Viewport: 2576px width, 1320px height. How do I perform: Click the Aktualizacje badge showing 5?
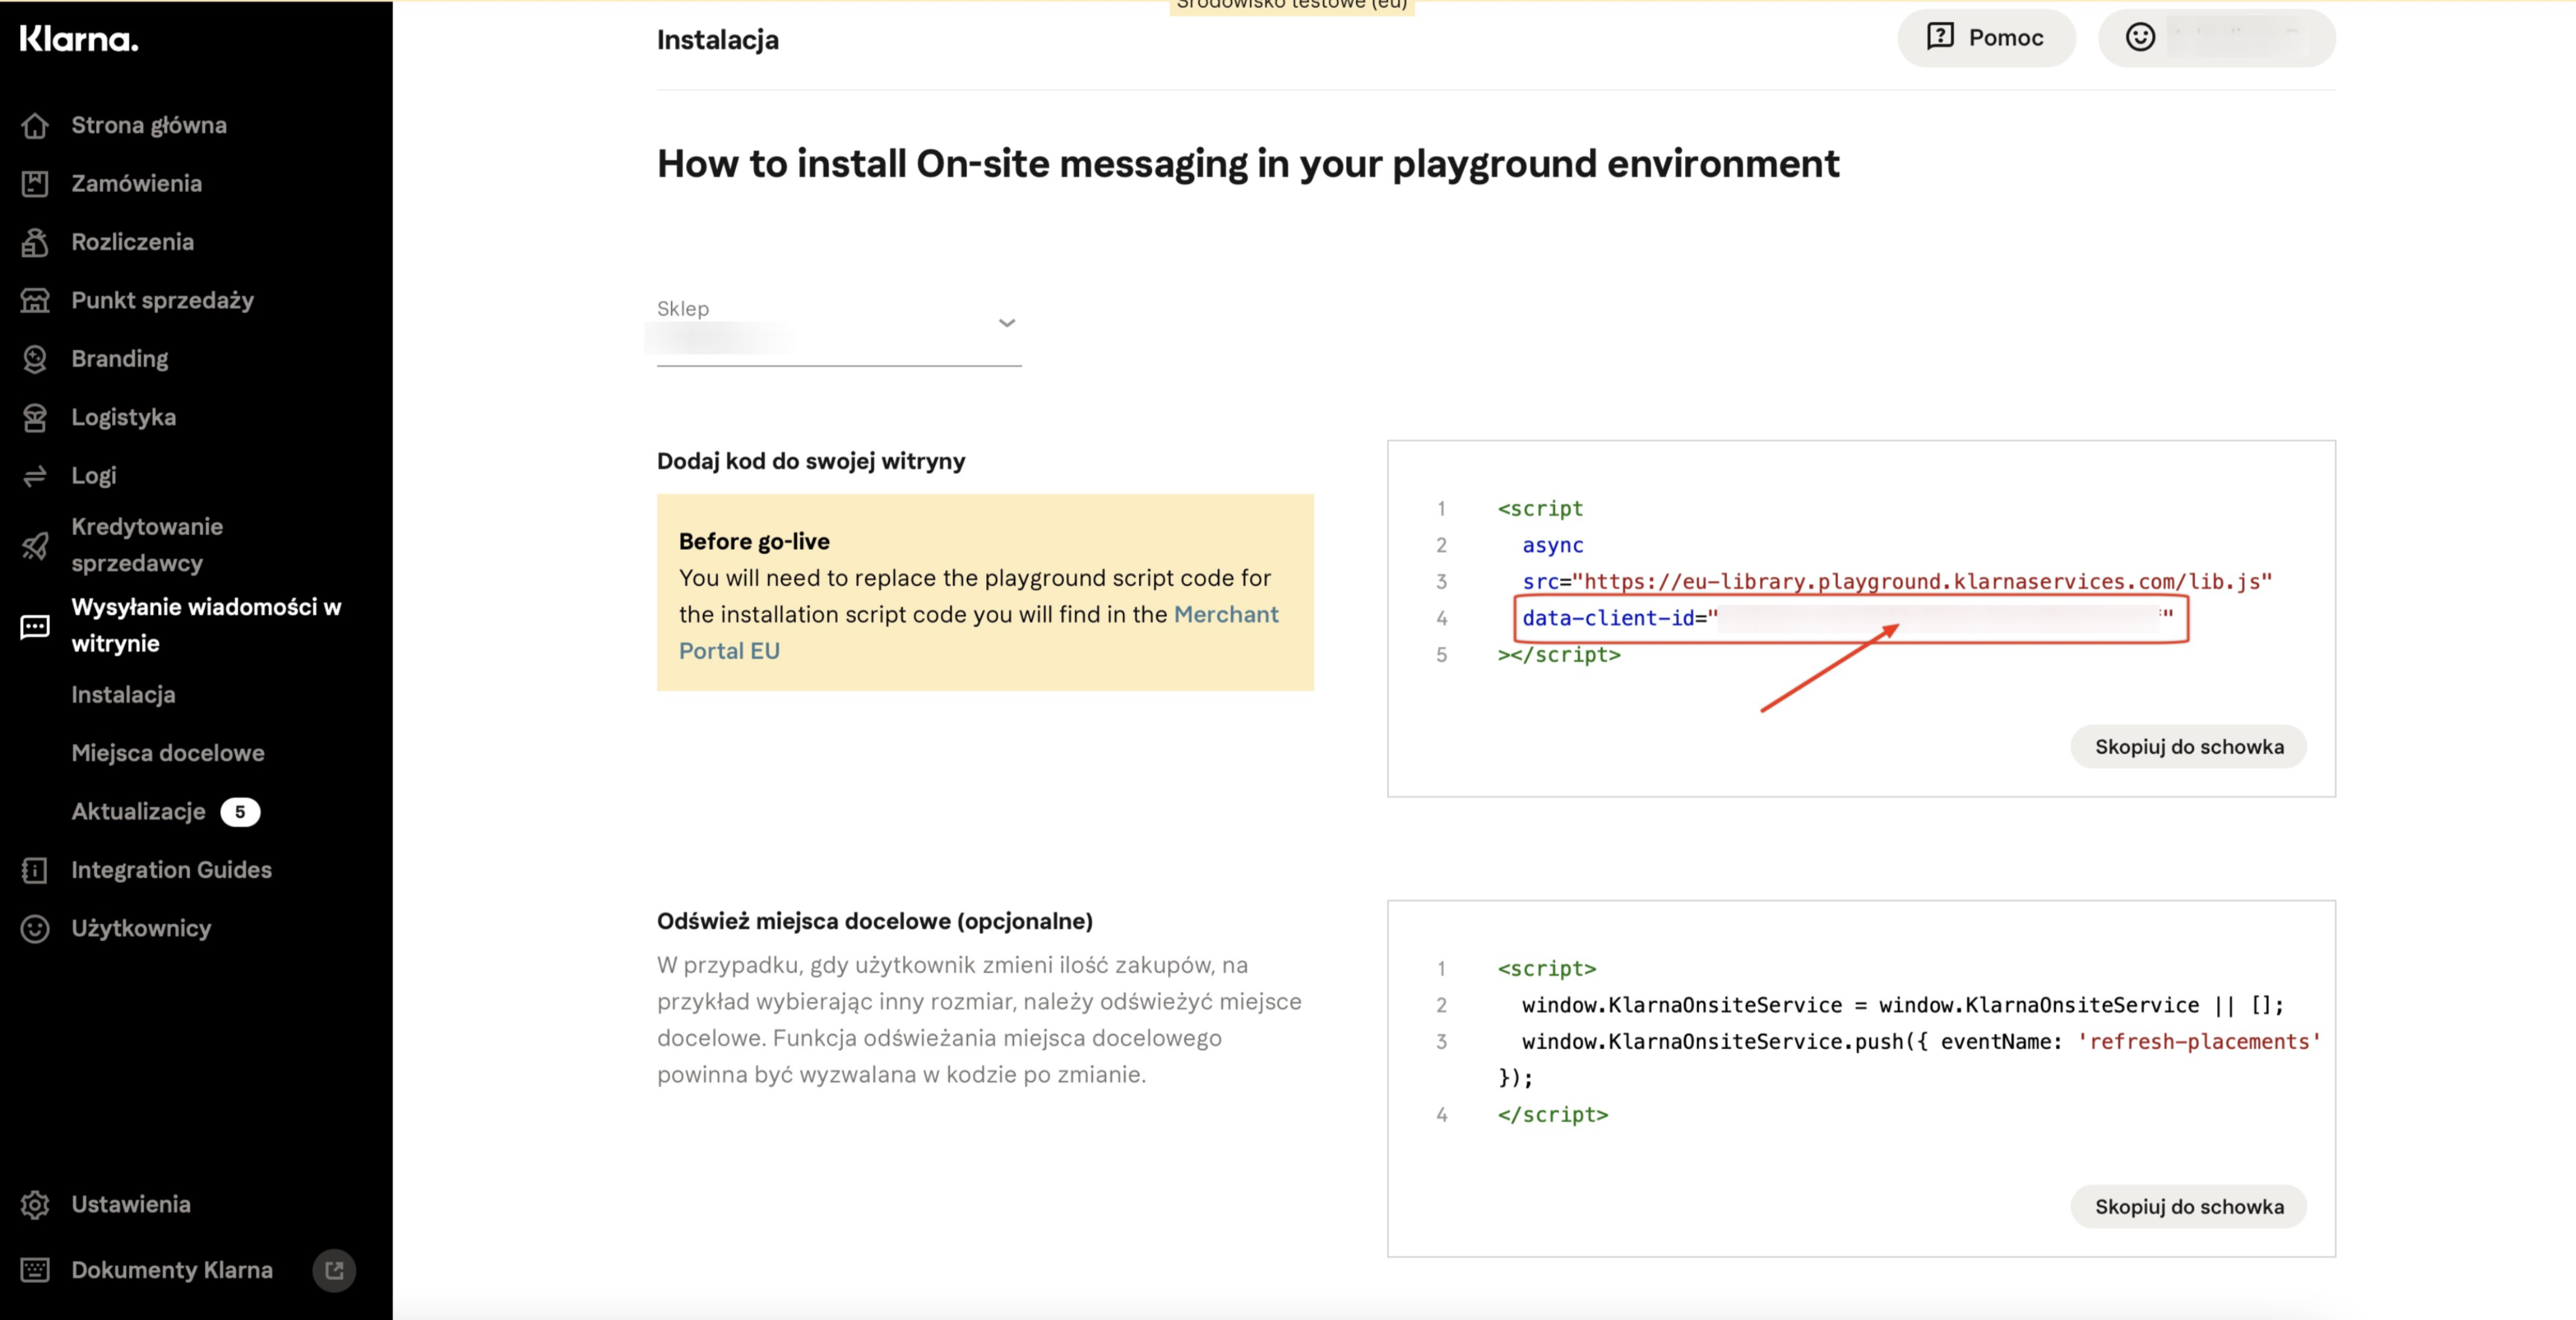[240, 812]
